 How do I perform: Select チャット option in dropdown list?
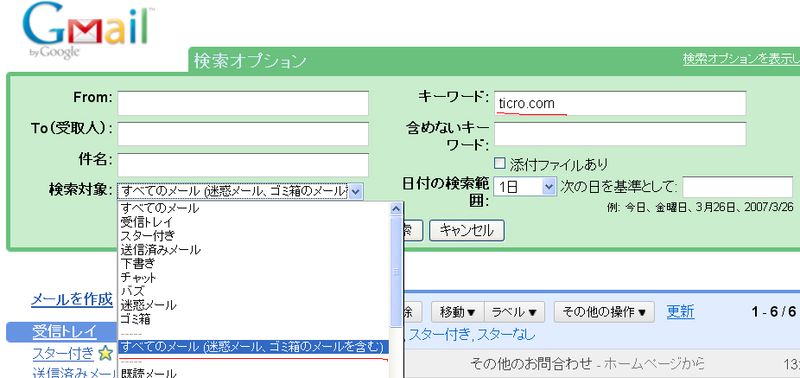pos(254,278)
